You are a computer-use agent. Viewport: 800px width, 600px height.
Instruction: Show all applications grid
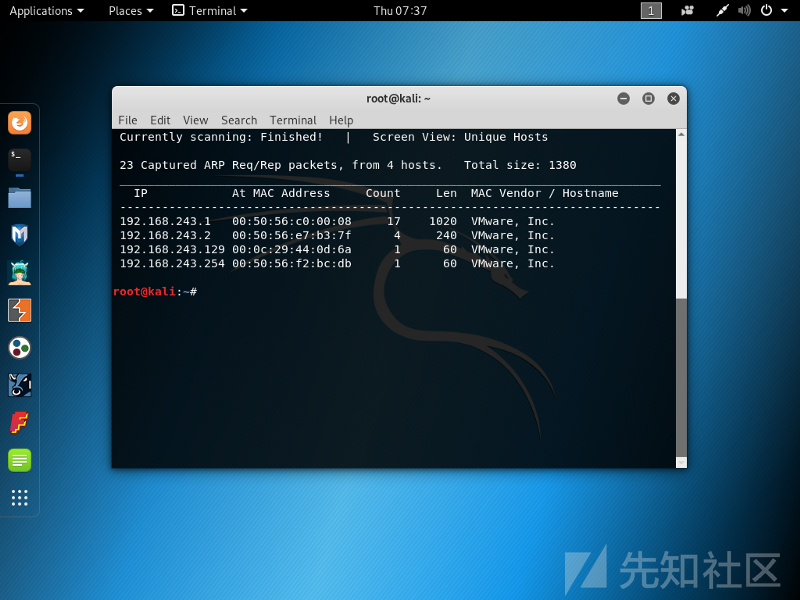point(19,497)
